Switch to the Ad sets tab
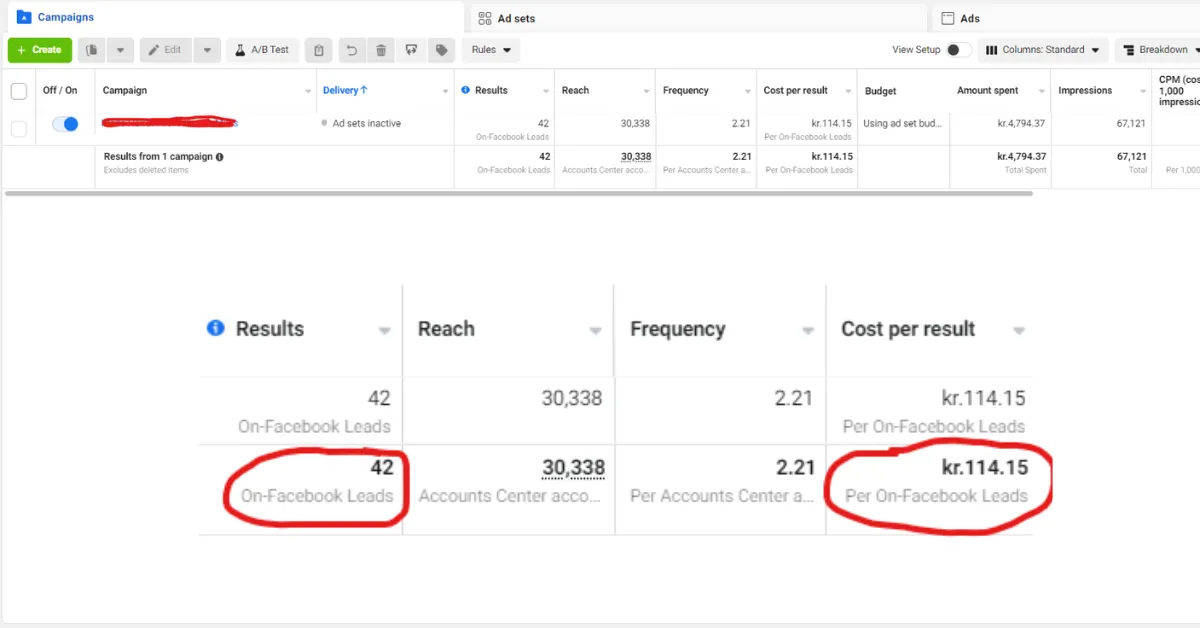 (x=698, y=18)
